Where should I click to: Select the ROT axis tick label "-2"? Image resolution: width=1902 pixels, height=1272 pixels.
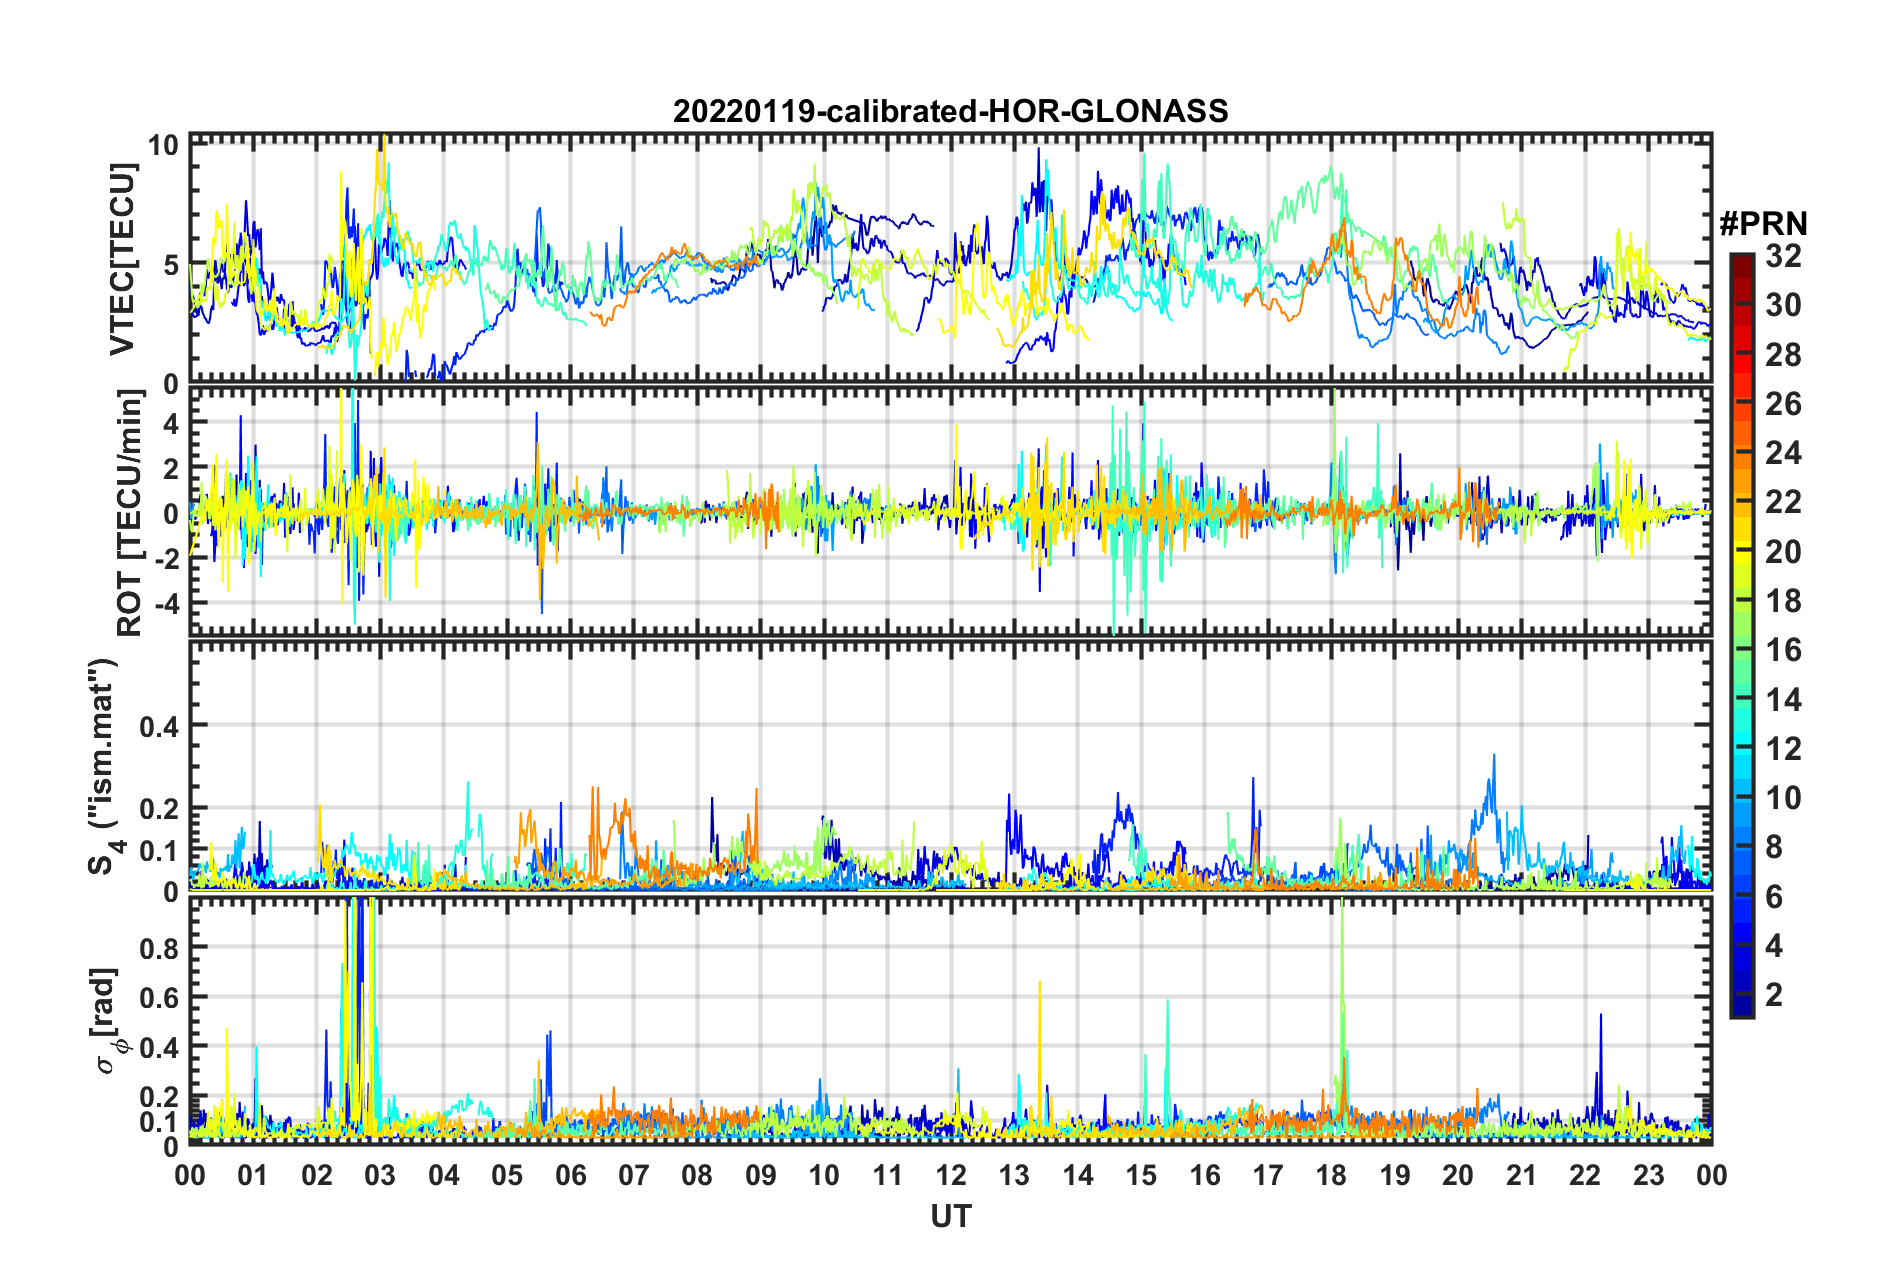tap(166, 559)
